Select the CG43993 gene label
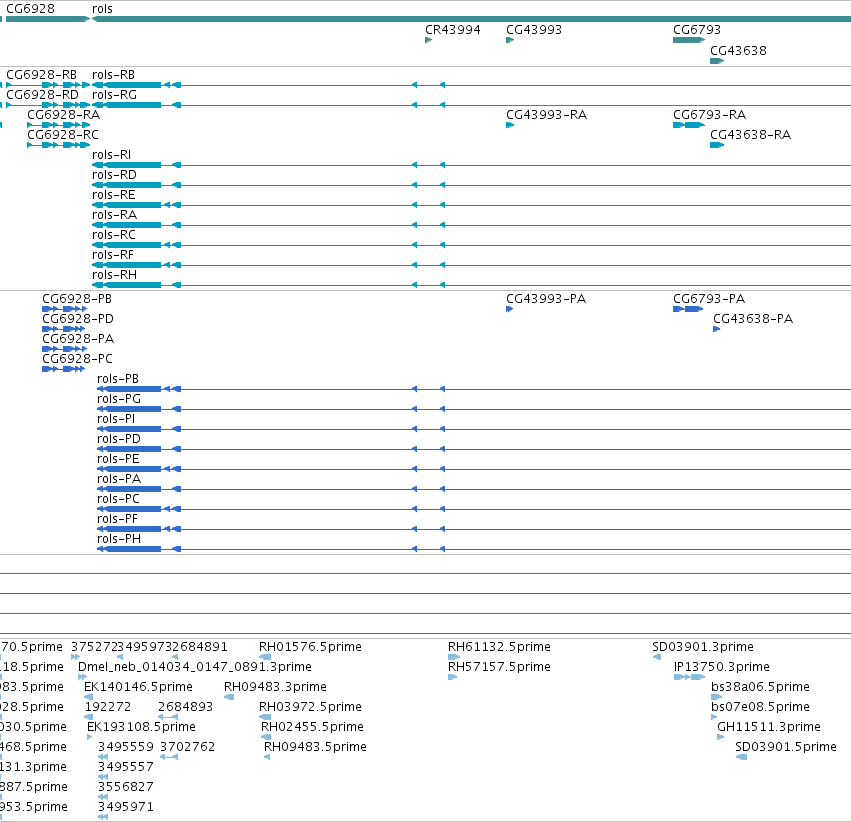Image resolution: width=851 pixels, height=822 pixels. coord(534,30)
